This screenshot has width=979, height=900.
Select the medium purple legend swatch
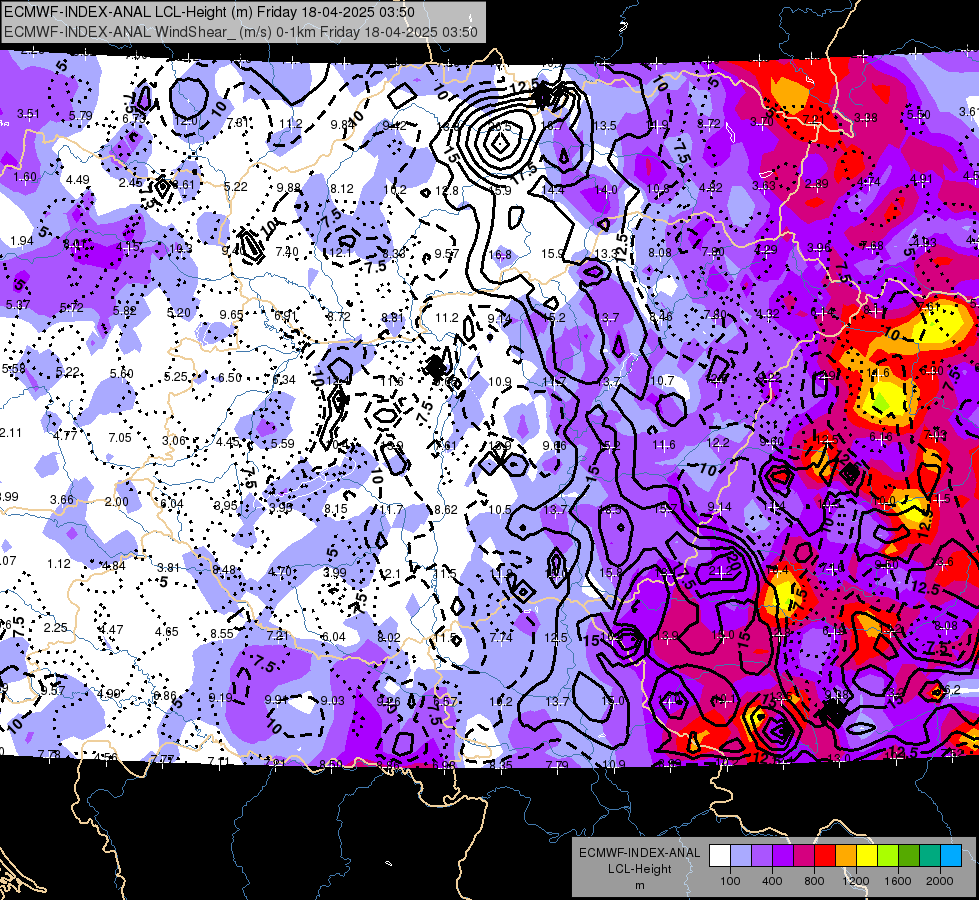762,856
